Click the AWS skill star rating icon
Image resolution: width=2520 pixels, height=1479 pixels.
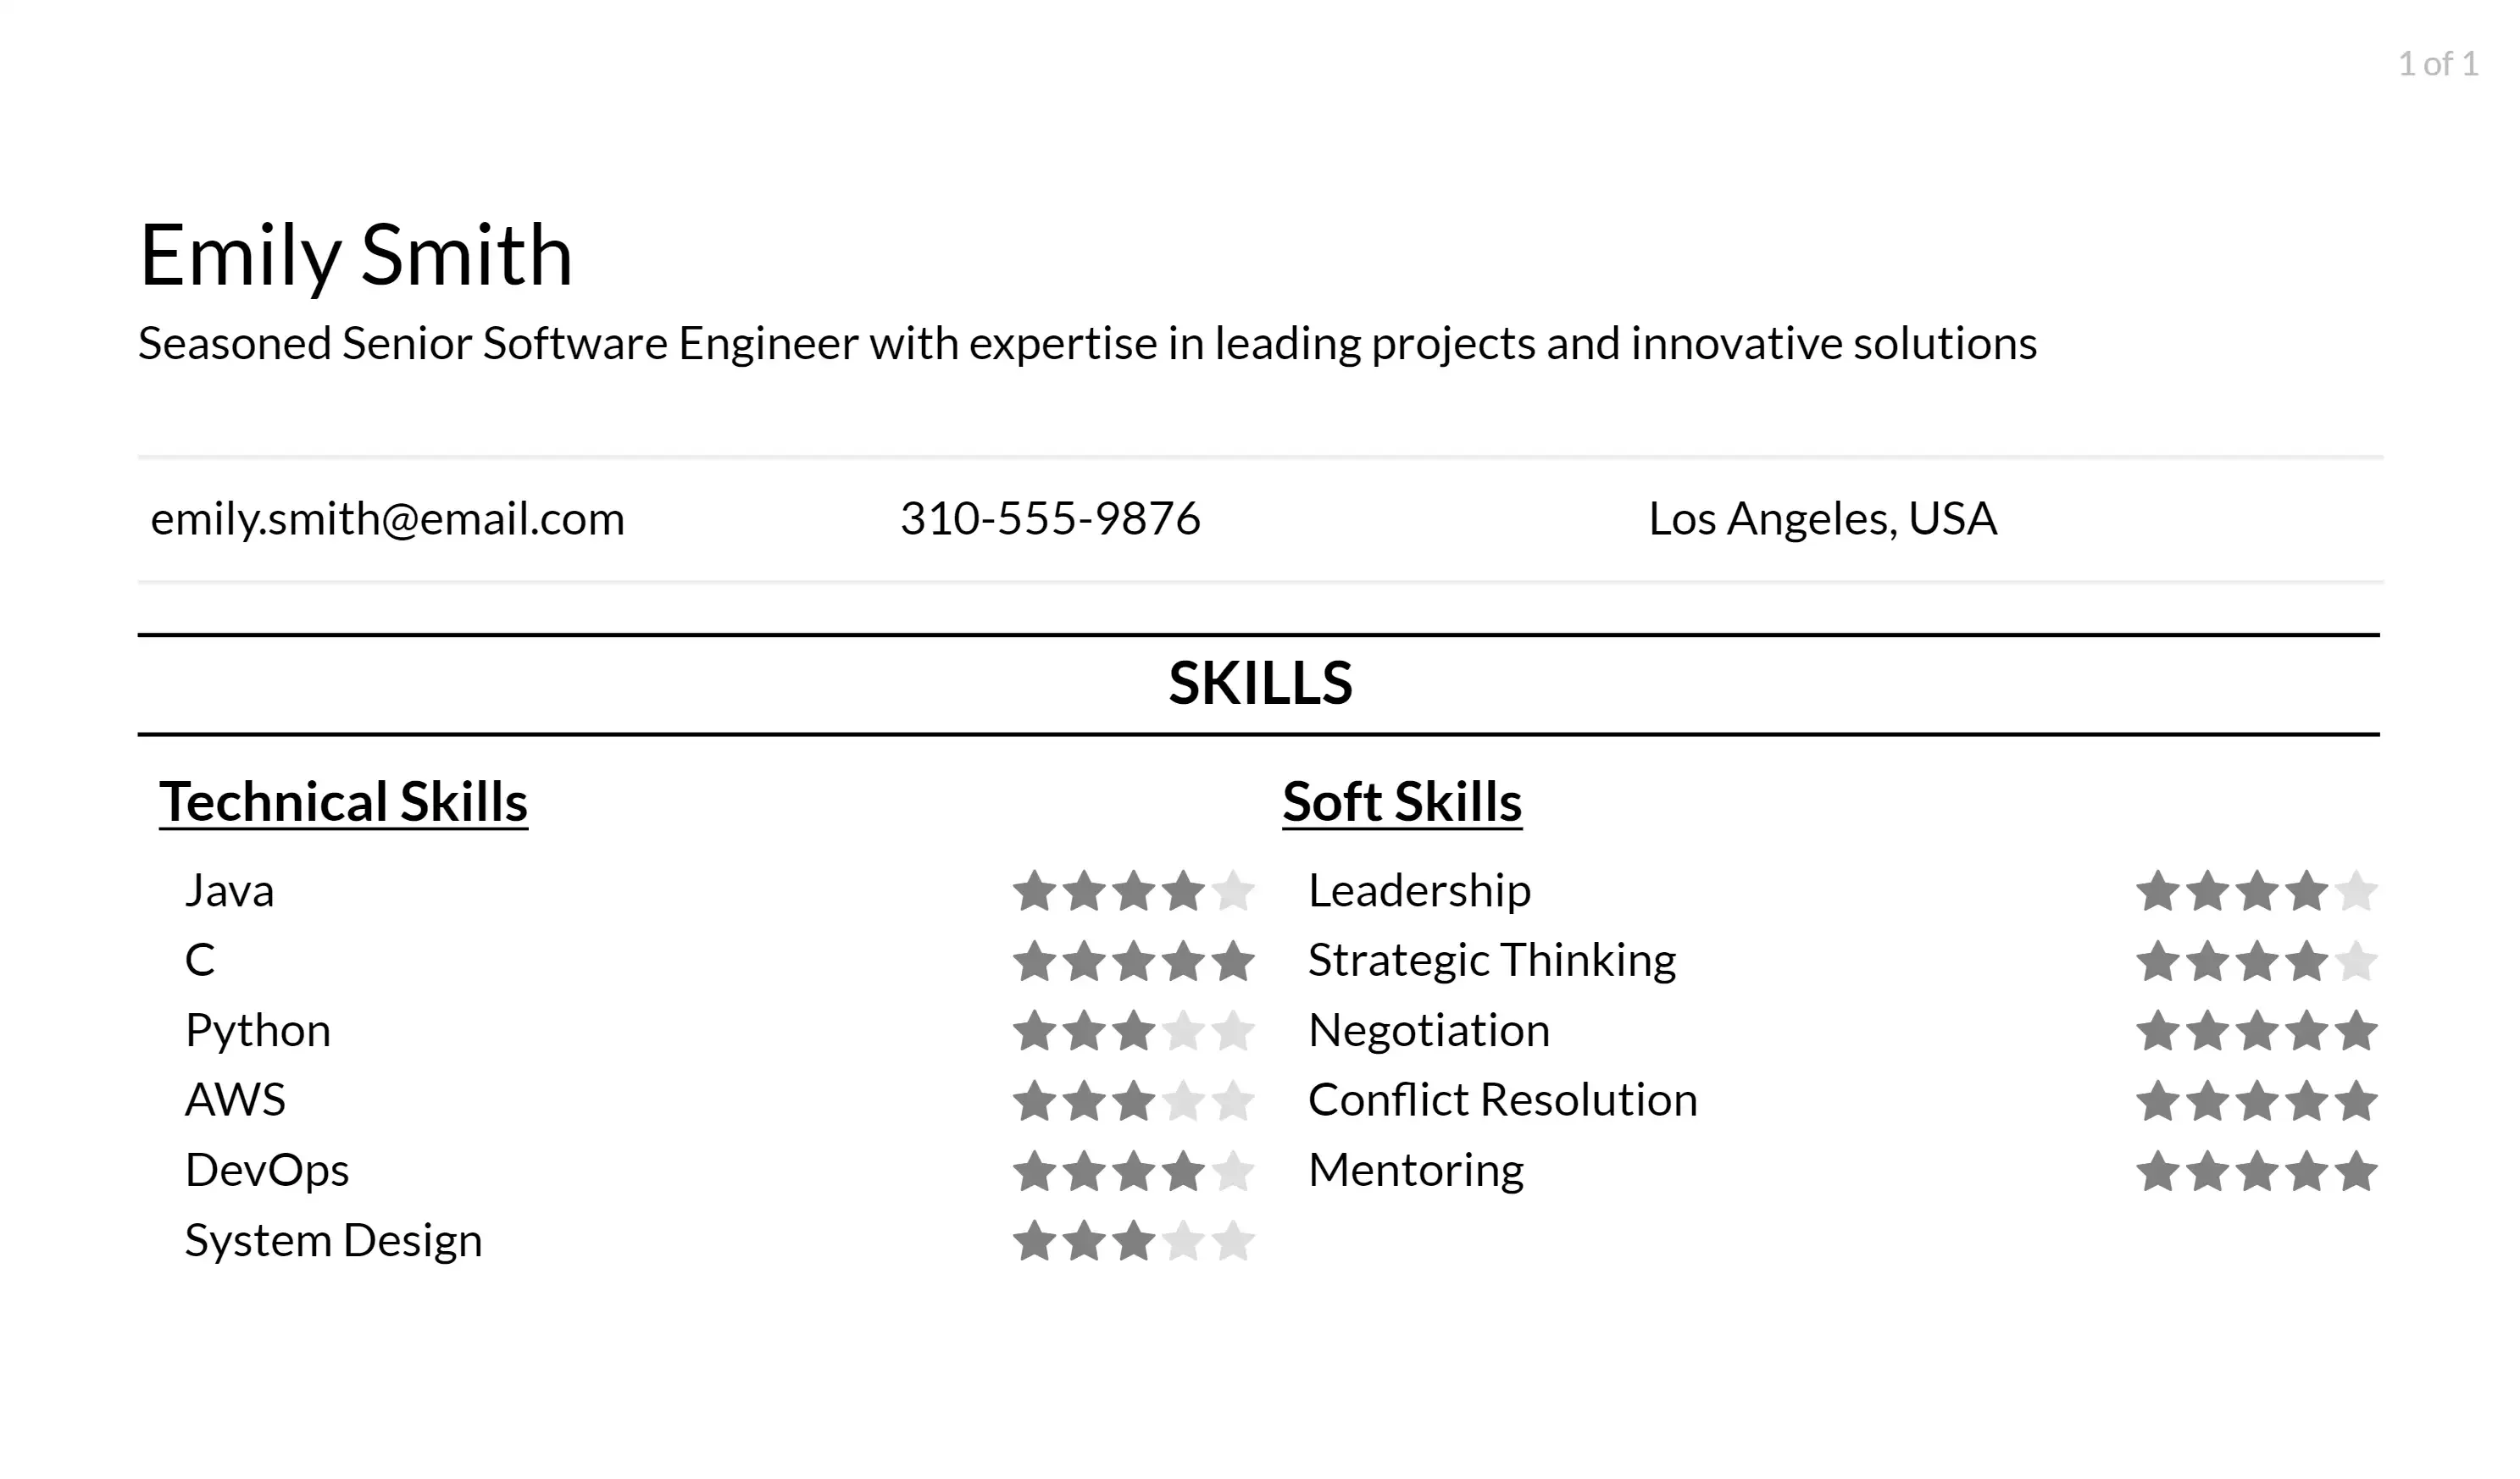click(x=1134, y=1100)
